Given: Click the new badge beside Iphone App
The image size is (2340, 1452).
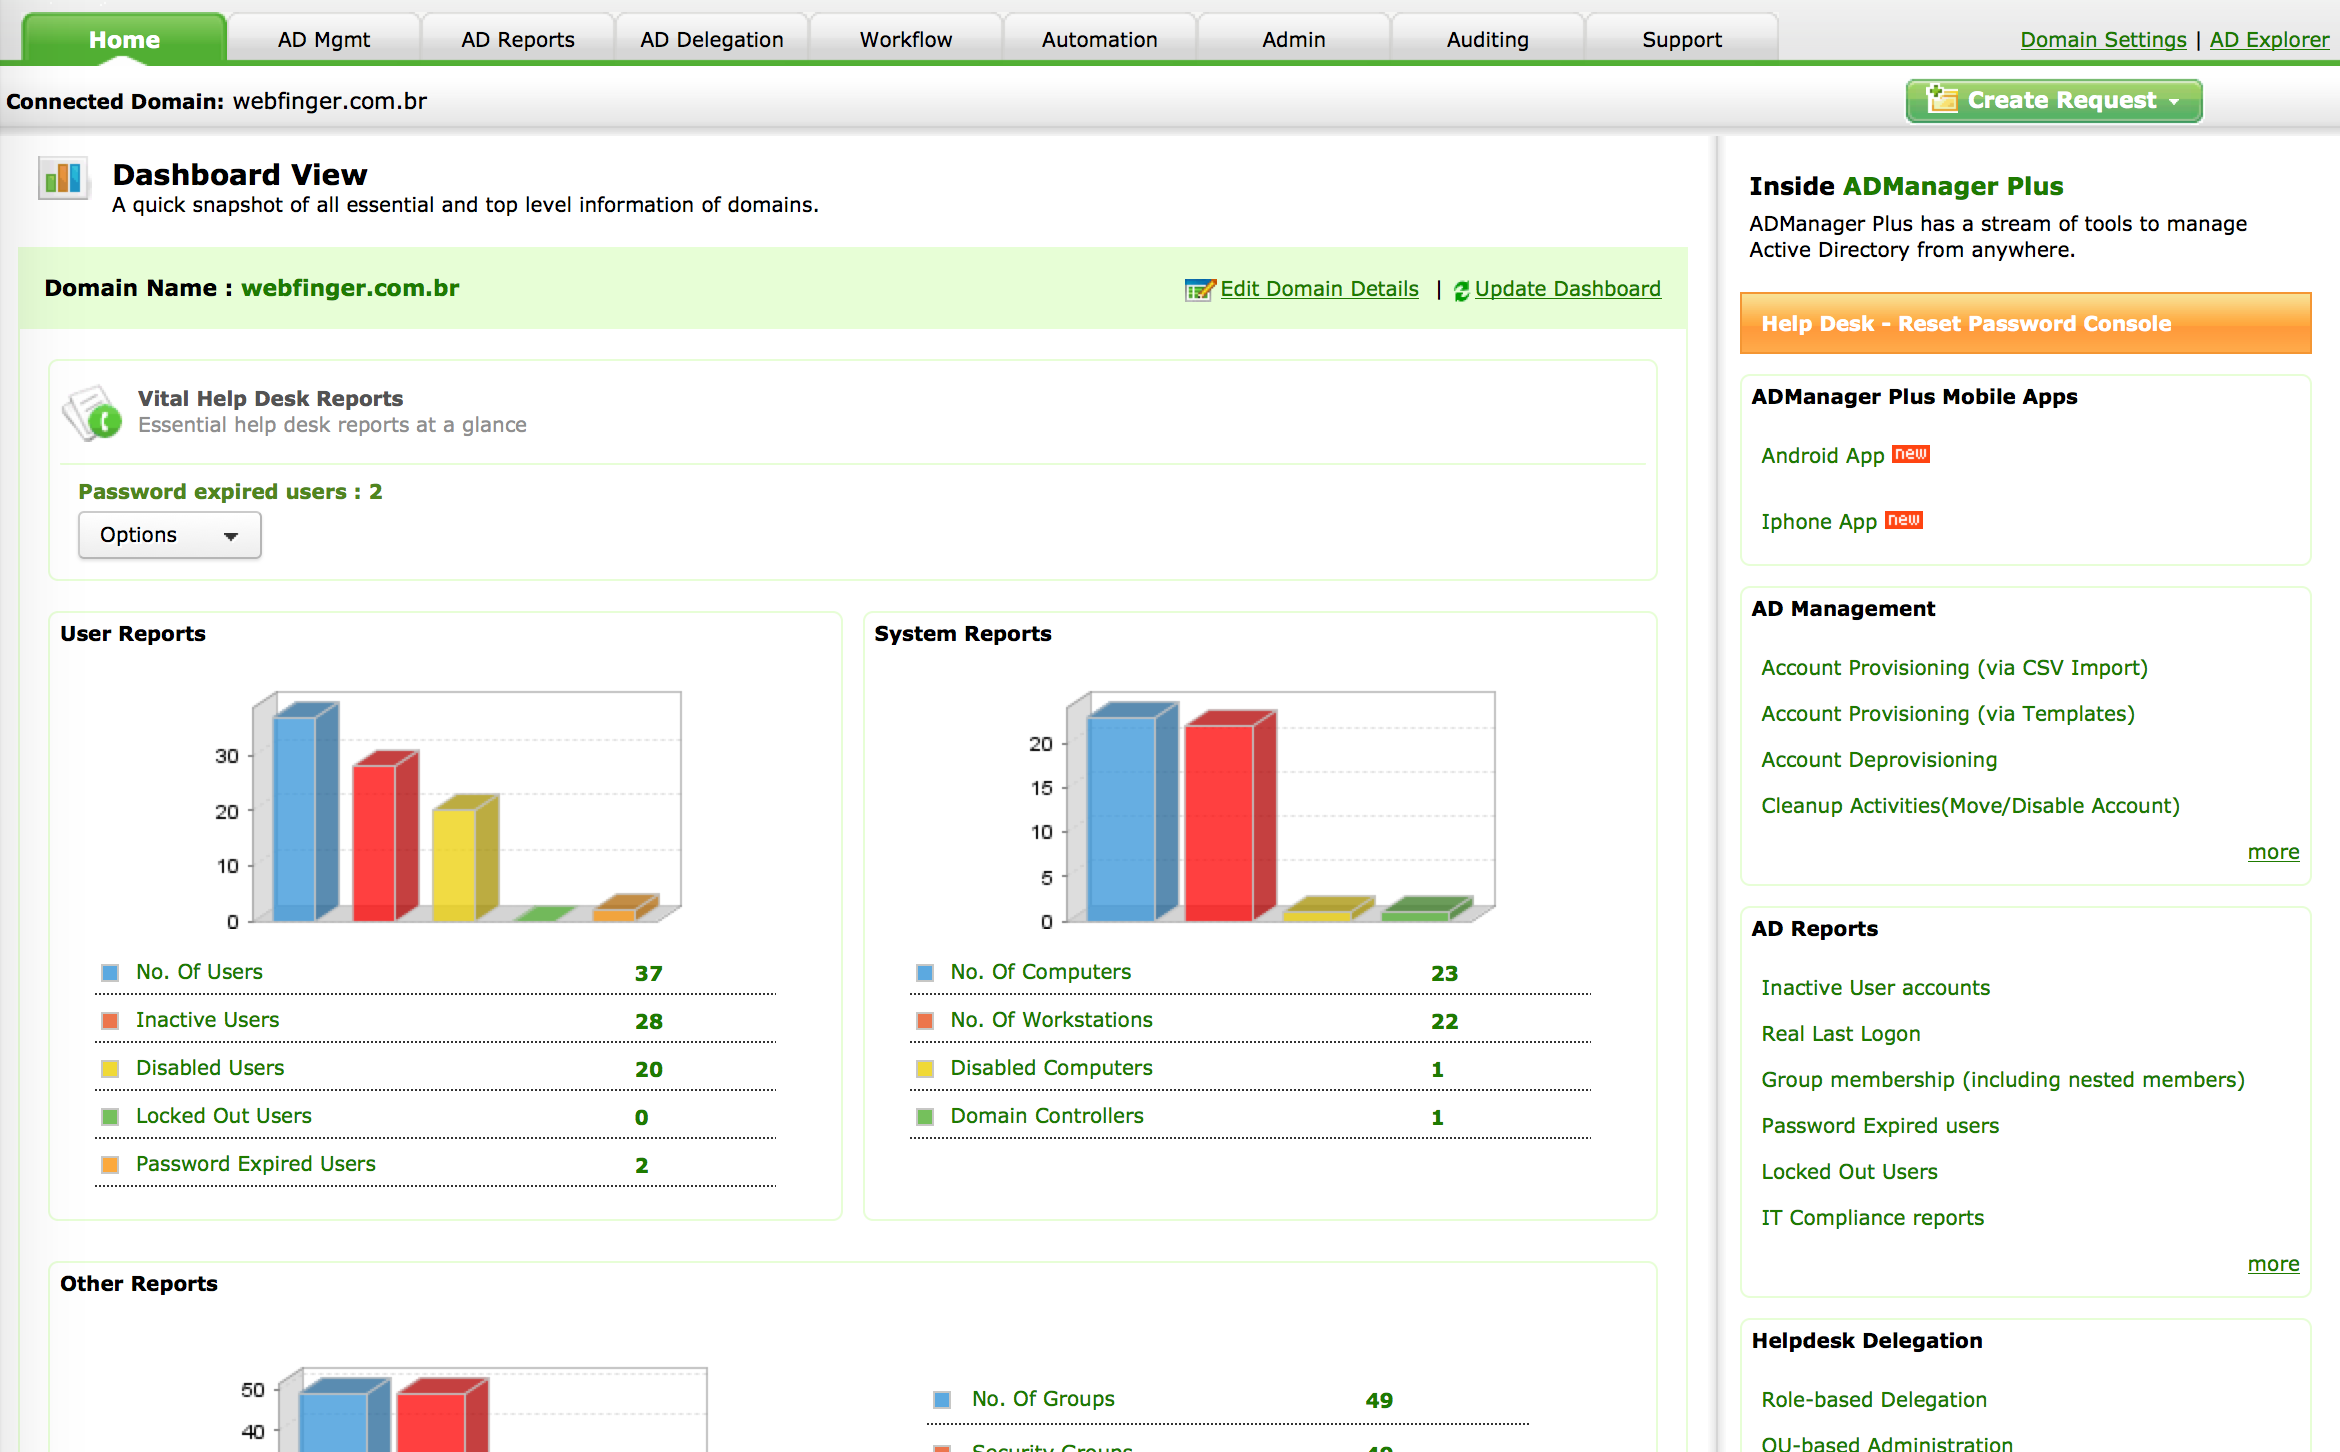Looking at the screenshot, I should point(1903,520).
